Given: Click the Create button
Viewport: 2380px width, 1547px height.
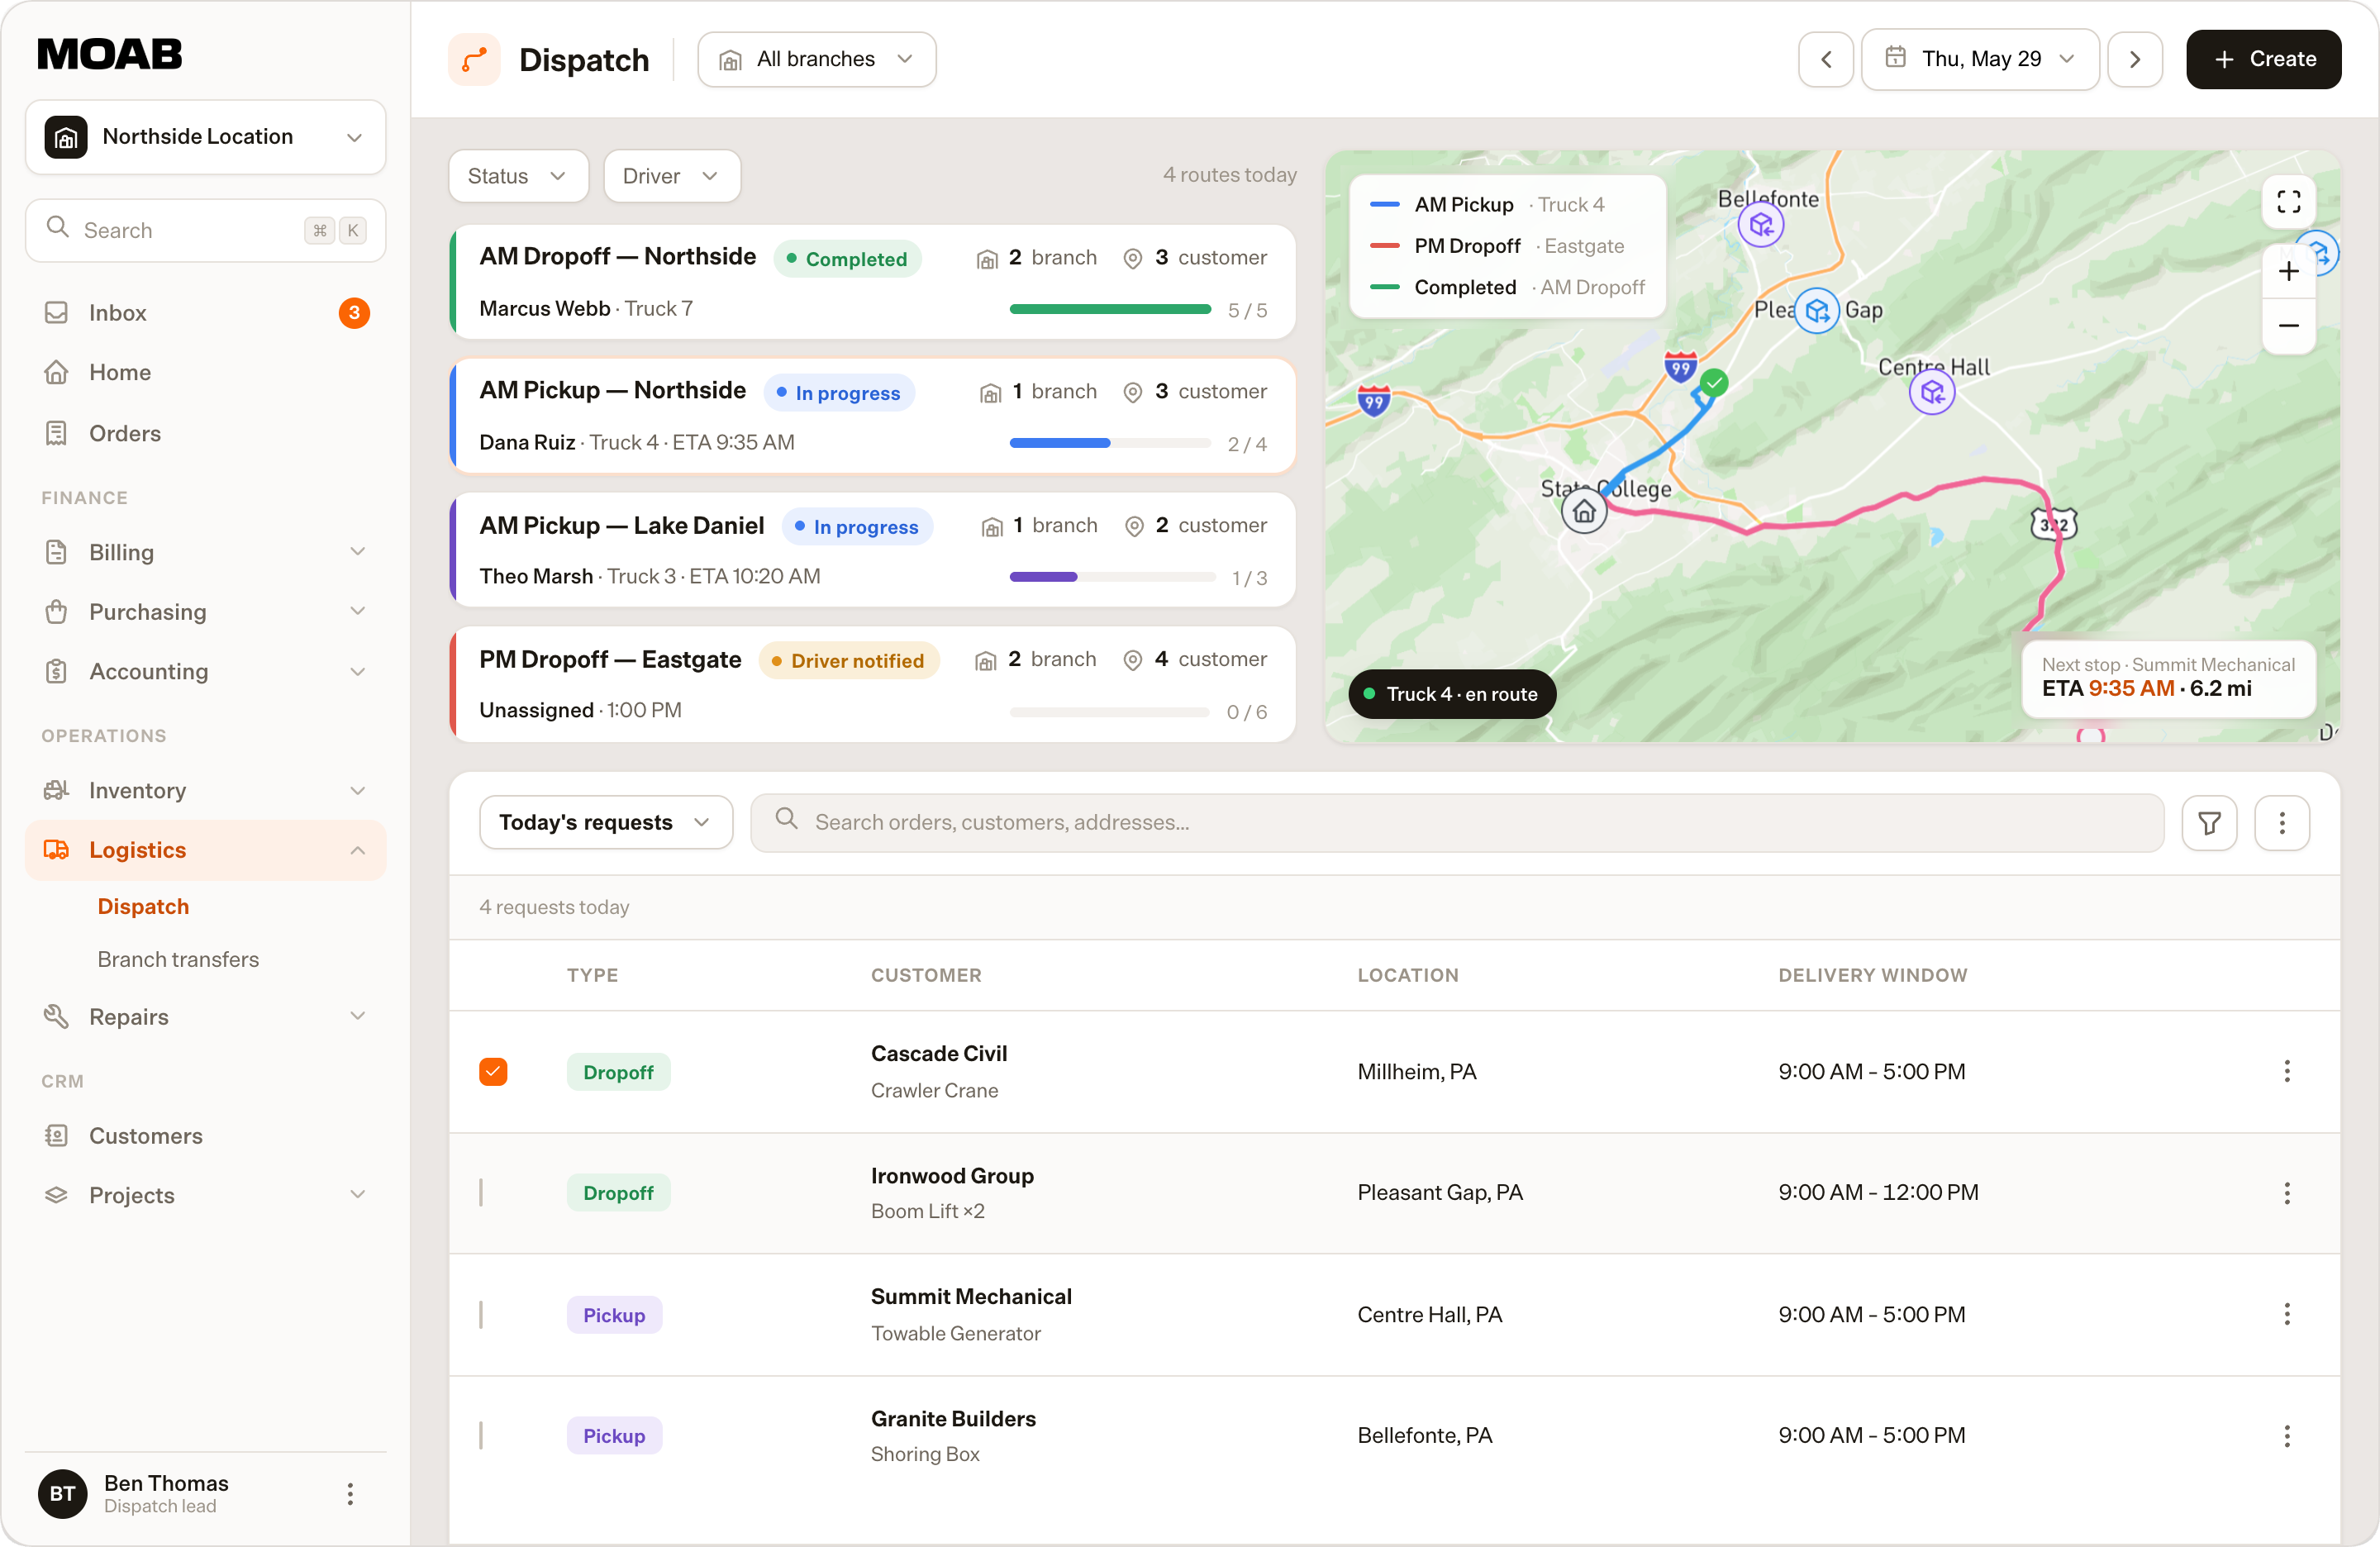Looking at the screenshot, I should coord(2263,59).
